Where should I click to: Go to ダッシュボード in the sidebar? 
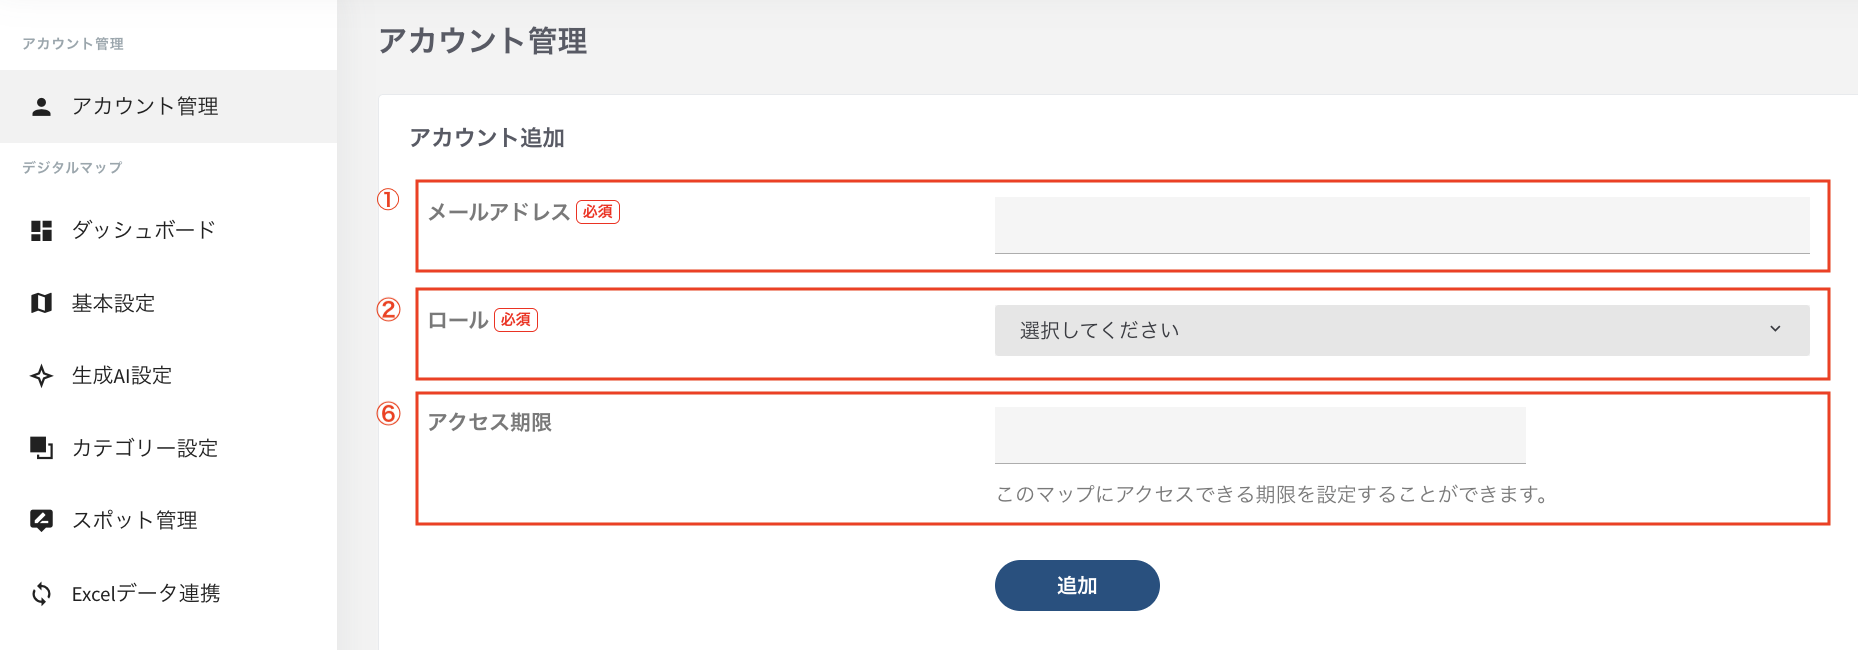pyautogui.click(x=144, y=230)
